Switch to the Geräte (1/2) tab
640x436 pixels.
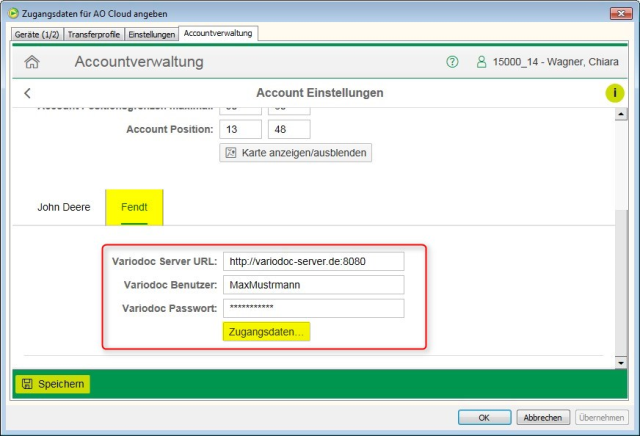click(36, 34)
